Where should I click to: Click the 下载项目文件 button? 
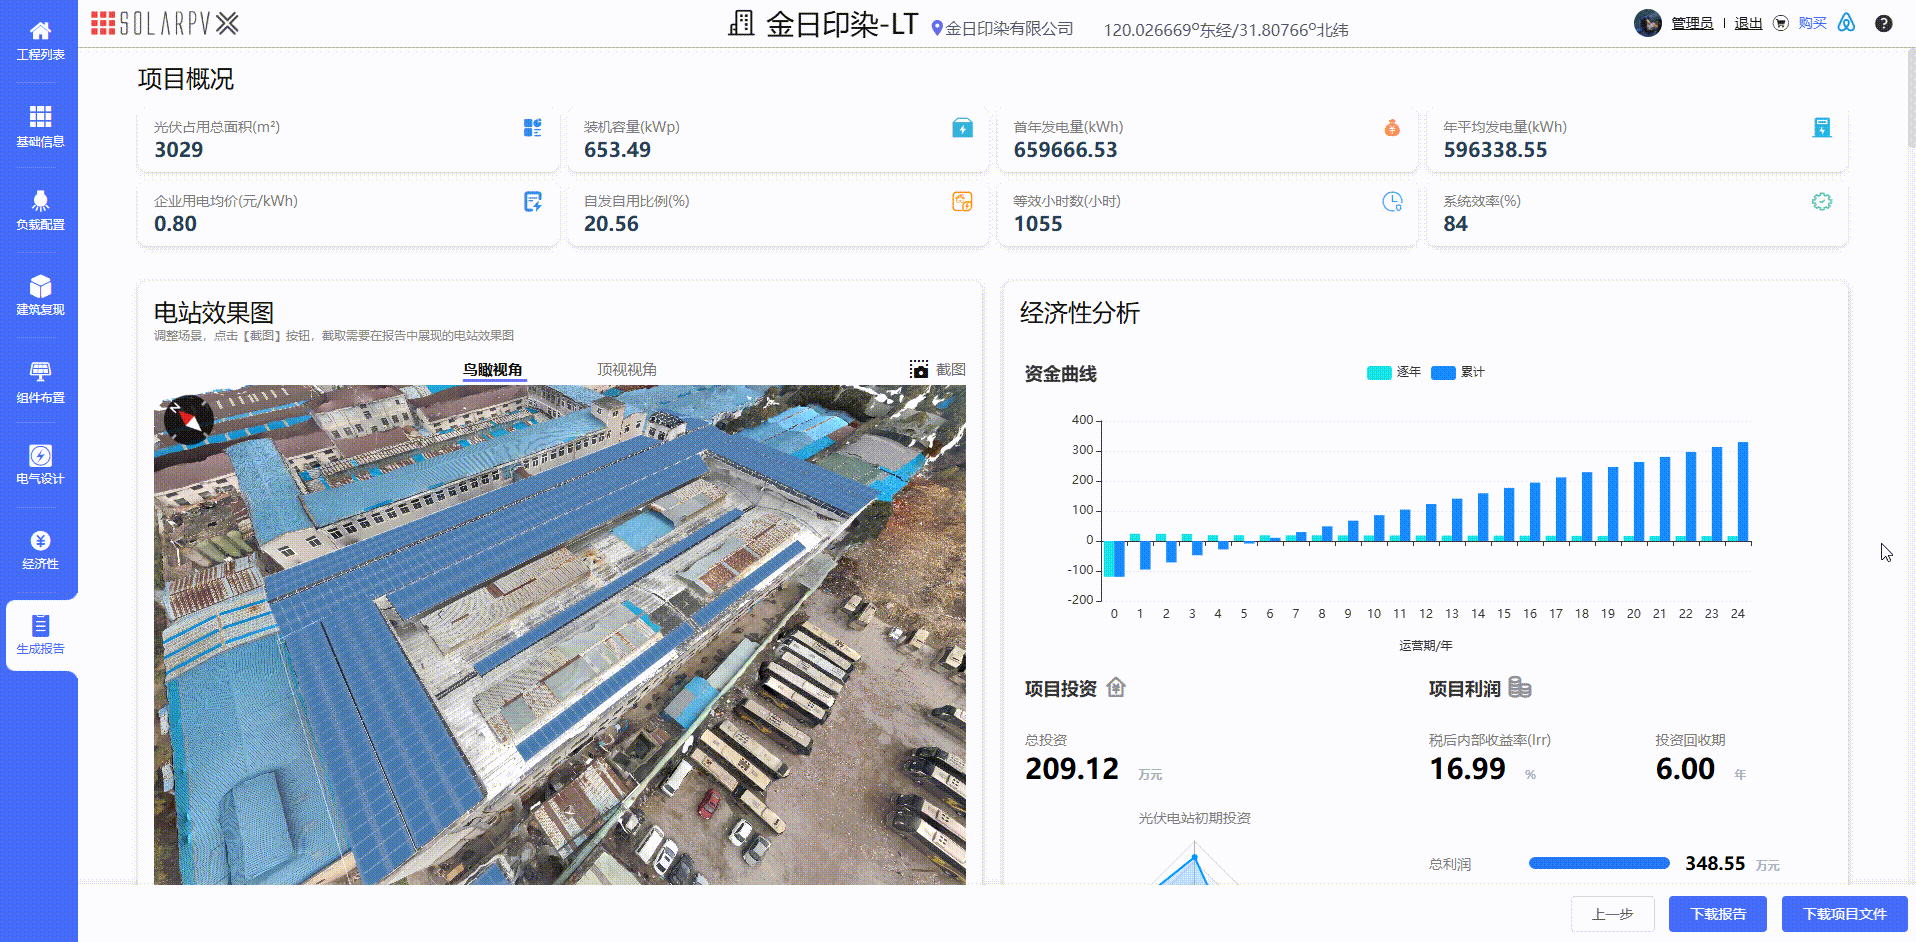1845,914
